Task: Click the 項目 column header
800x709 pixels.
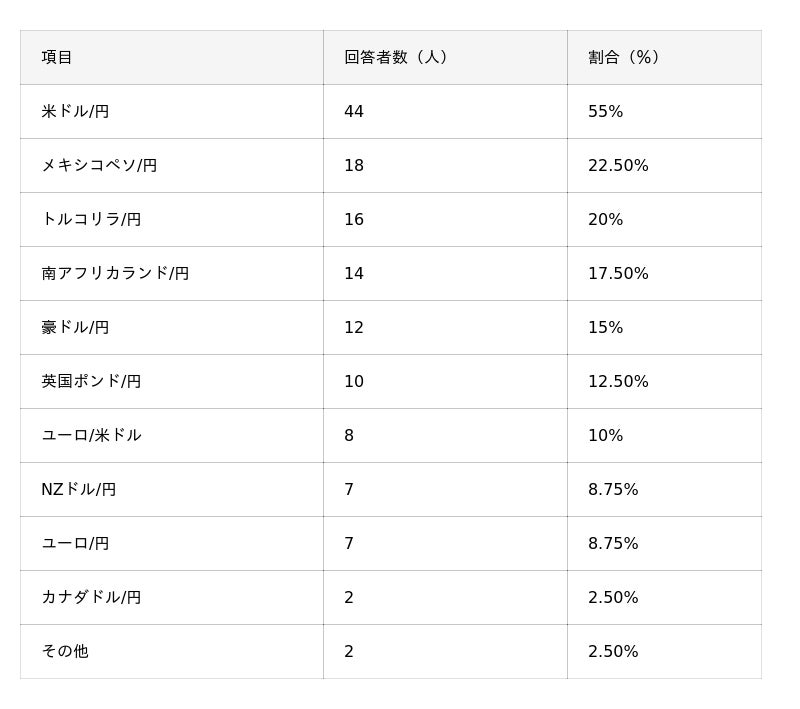Action: 57,57
